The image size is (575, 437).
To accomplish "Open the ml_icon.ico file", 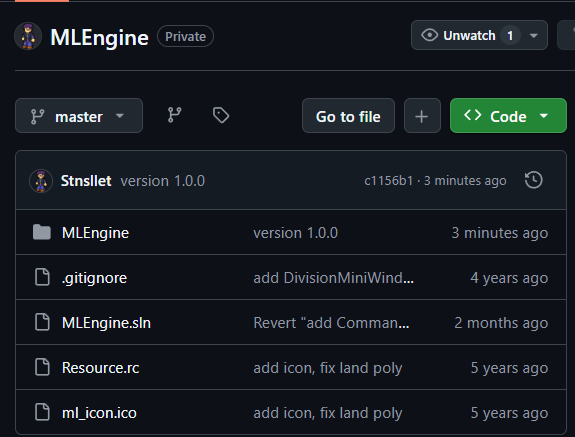I will [99, 413].
